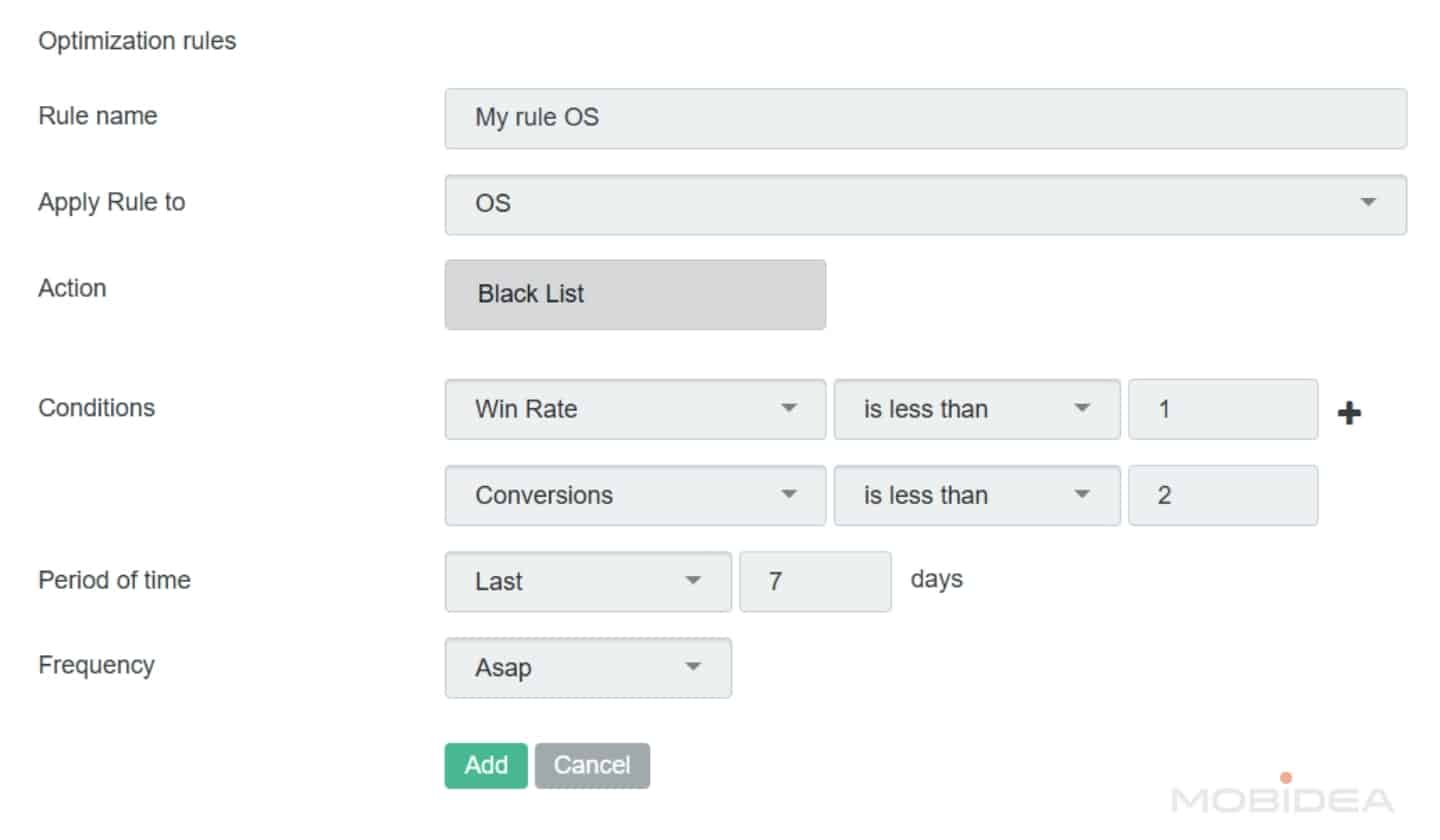Expand the Last period dropdown
Image resolution: width=1440 pixels, height=840 pixels.
(587, 581)
